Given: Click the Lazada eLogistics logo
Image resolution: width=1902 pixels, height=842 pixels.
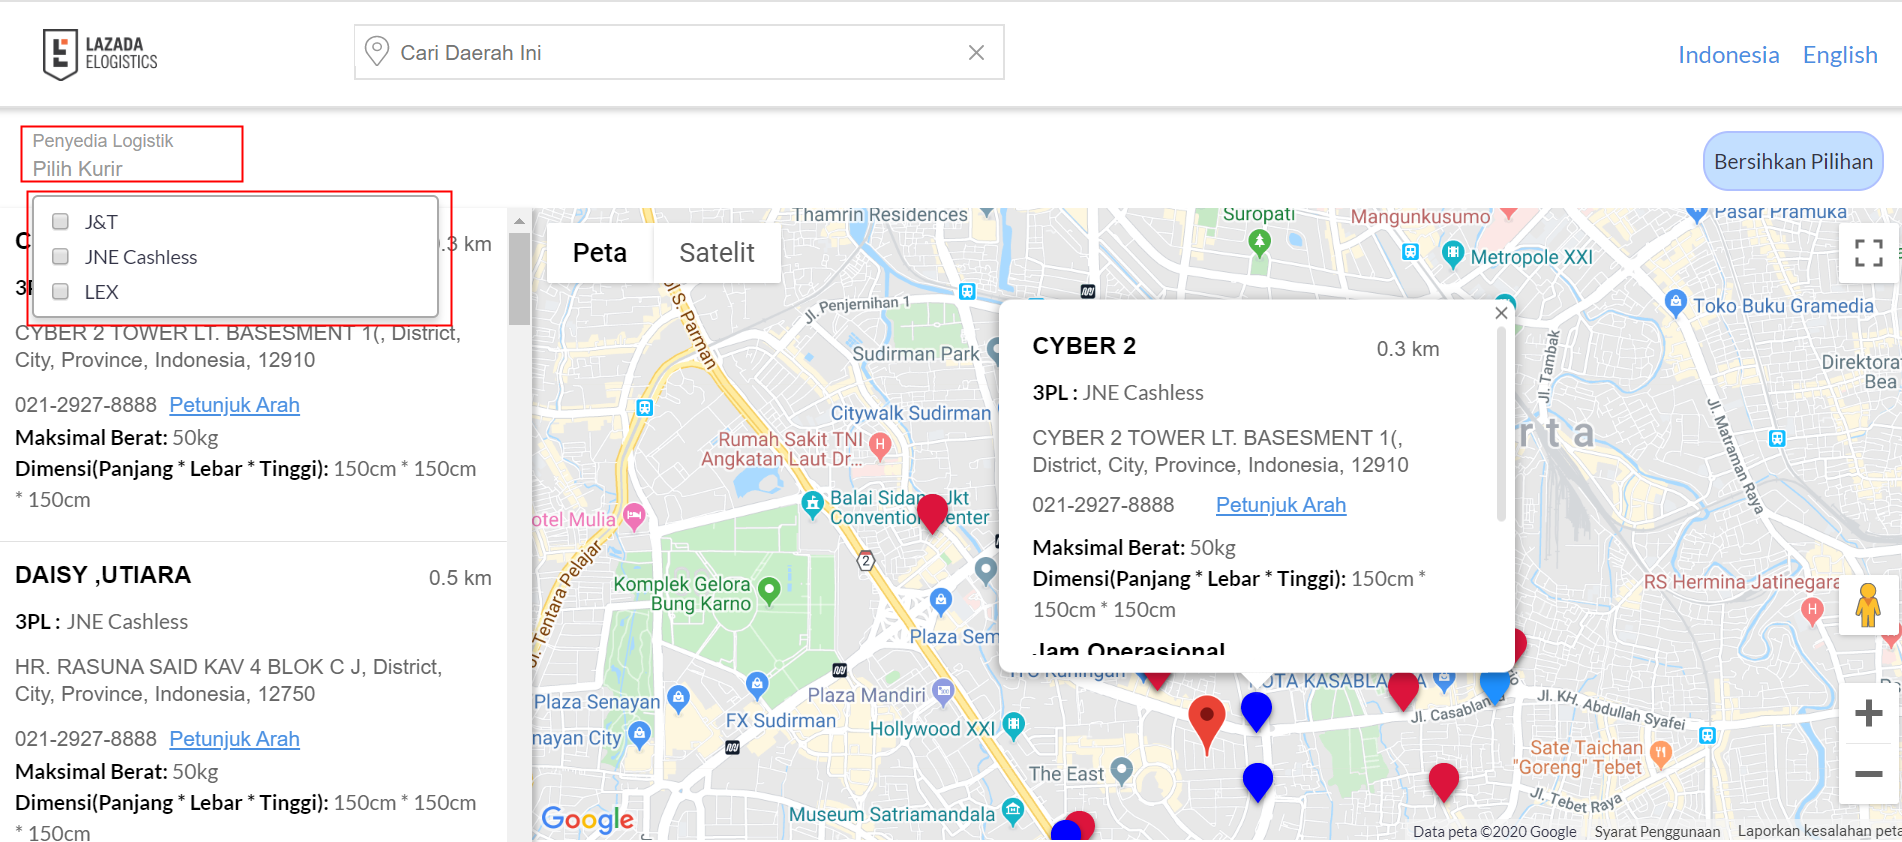Looking at the screenshot, I should point(100,54).
